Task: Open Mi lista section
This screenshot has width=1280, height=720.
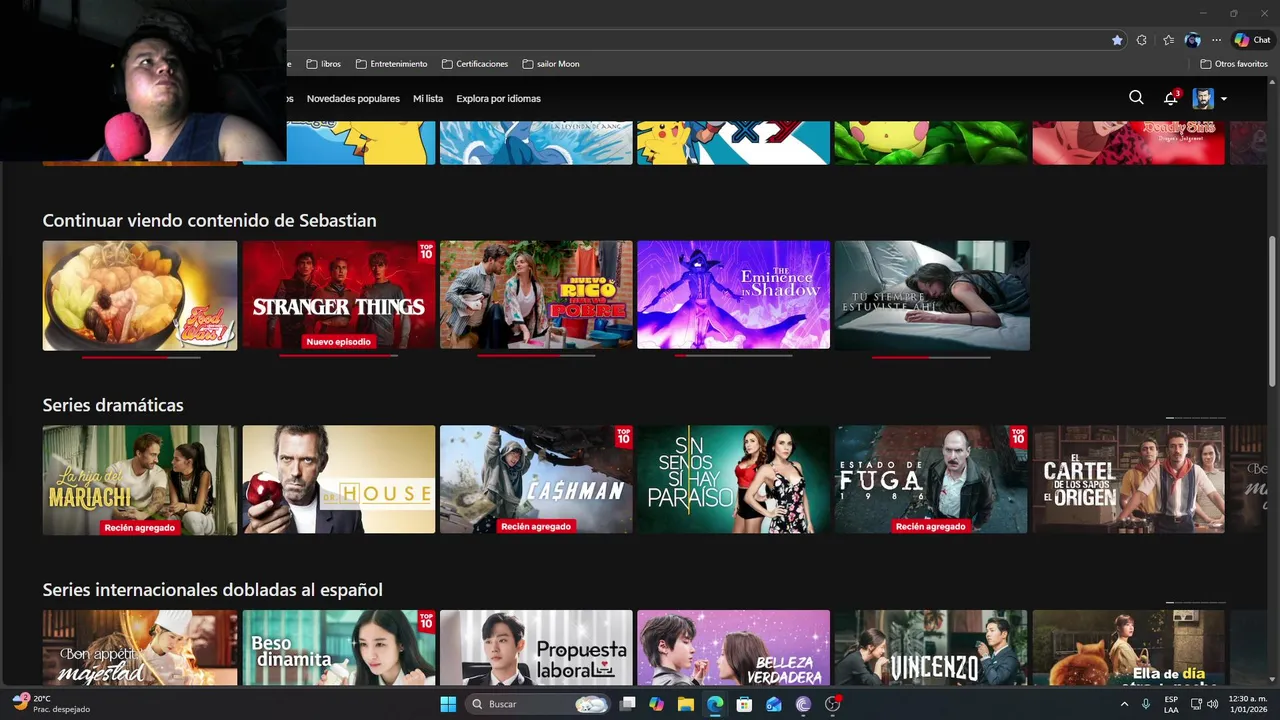Action: pos(428,99)
